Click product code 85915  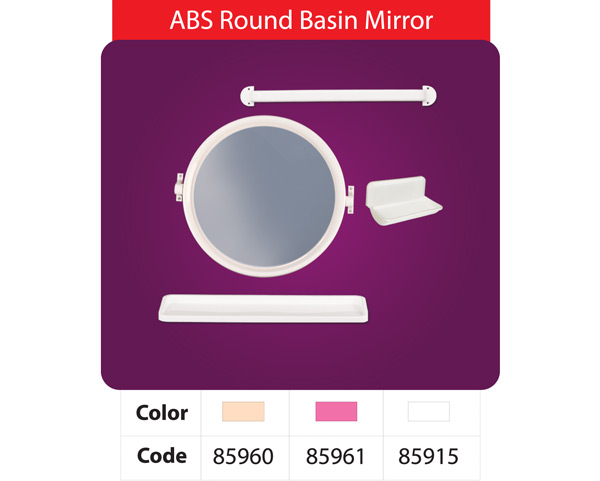(x=428, y=456)
